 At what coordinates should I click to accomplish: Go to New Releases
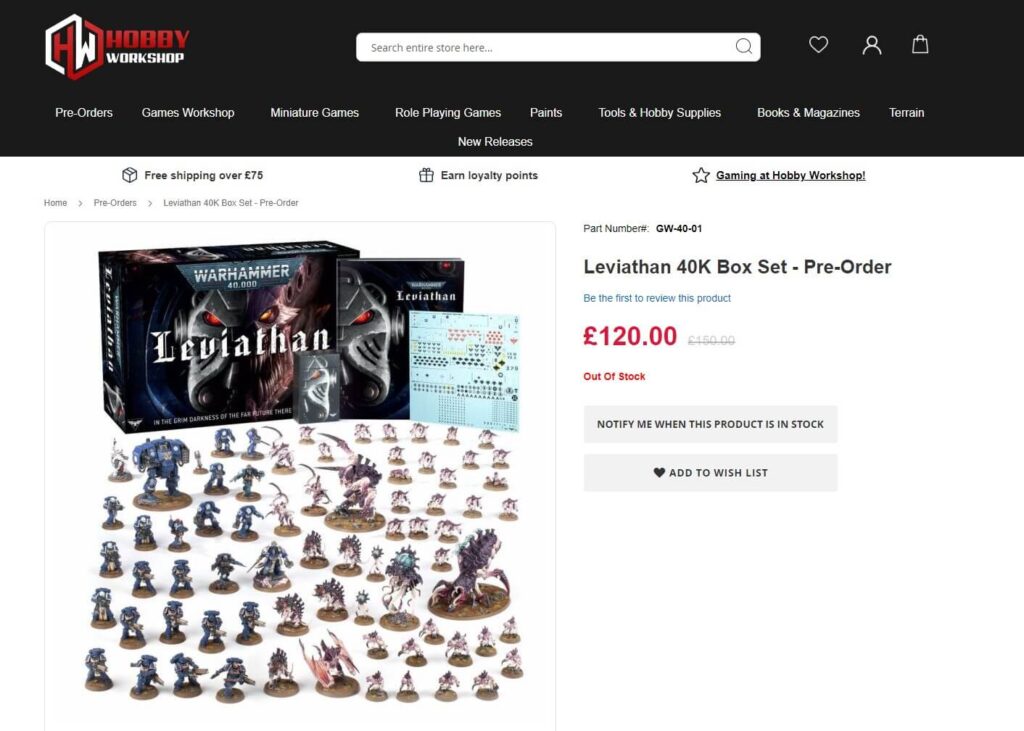[x=495, y=142]
